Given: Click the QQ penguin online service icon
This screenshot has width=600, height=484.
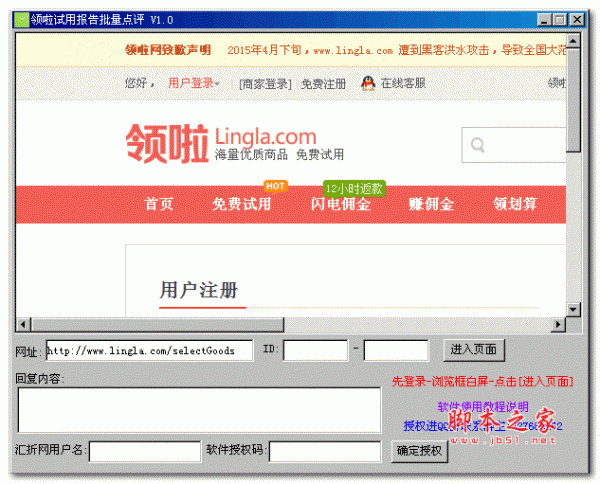Looking at the screenshot, I should click(368, 83).
